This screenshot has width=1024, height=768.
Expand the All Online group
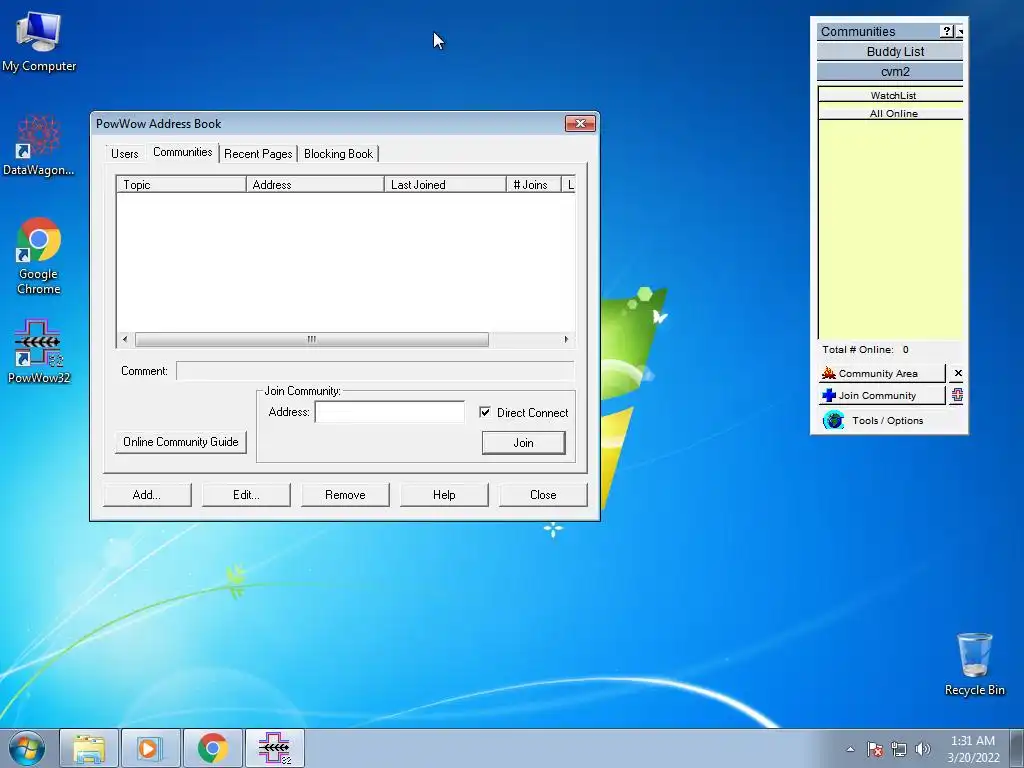click(x=891, y=112)
